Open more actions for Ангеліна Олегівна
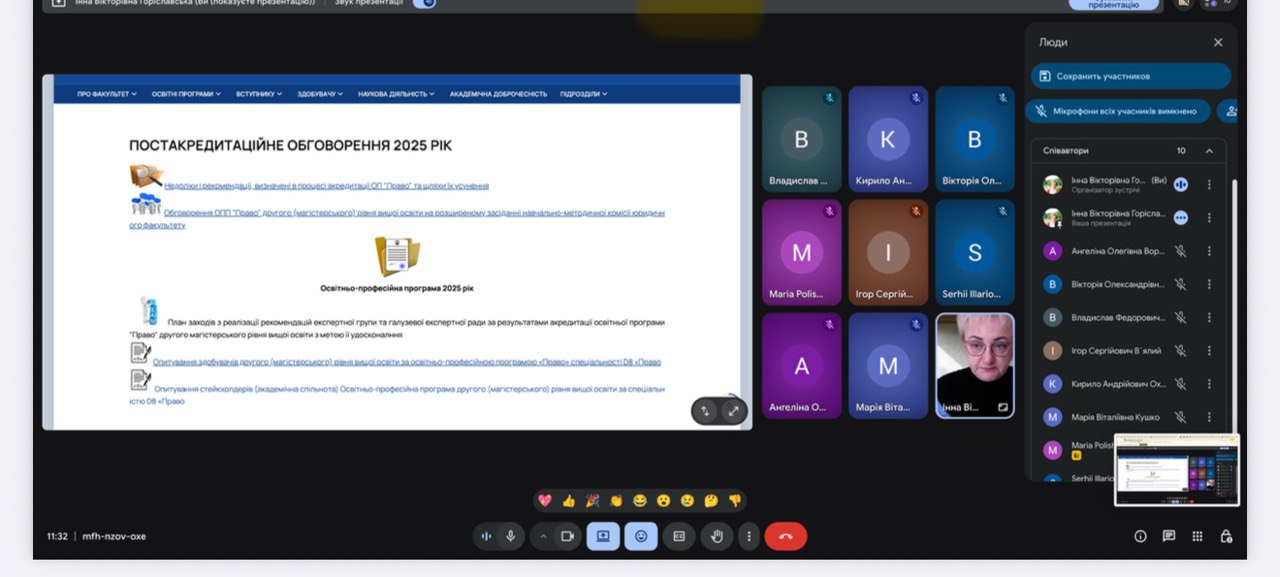The height and width of the screenshot is (577, 1280). 1209,251
